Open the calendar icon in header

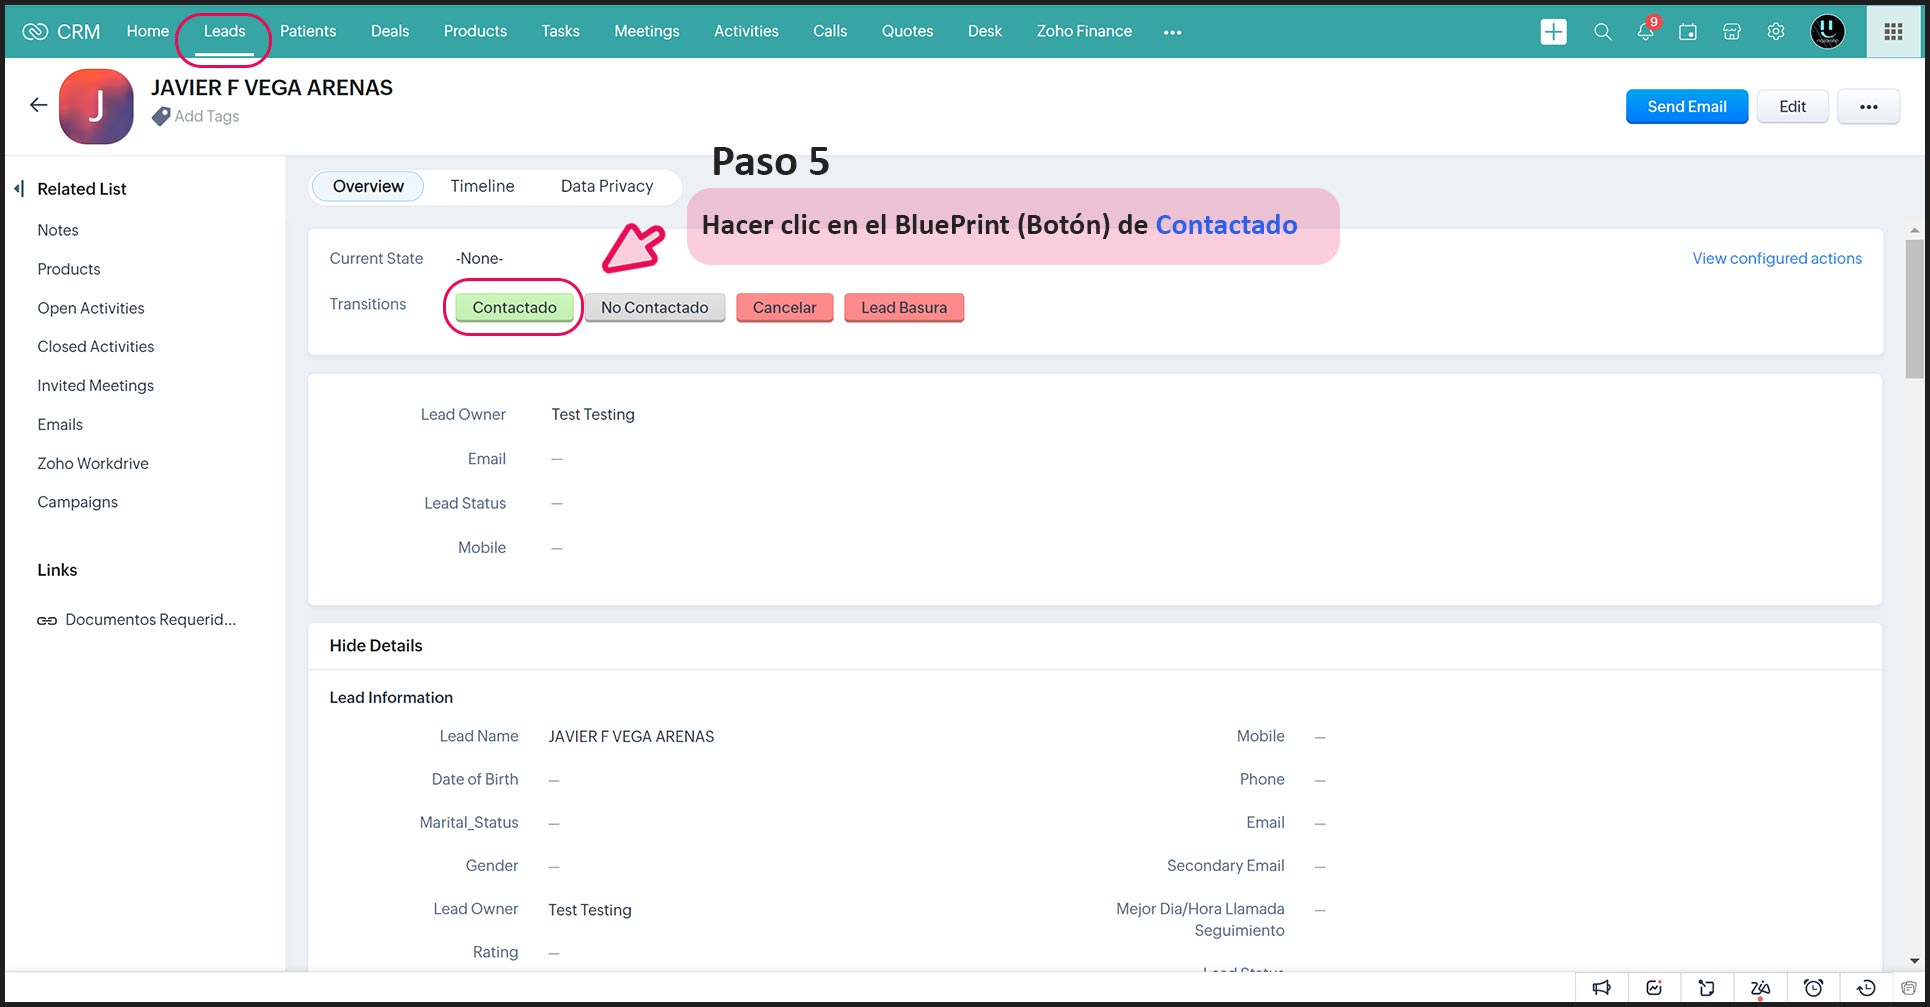[x=1688, y=32]
